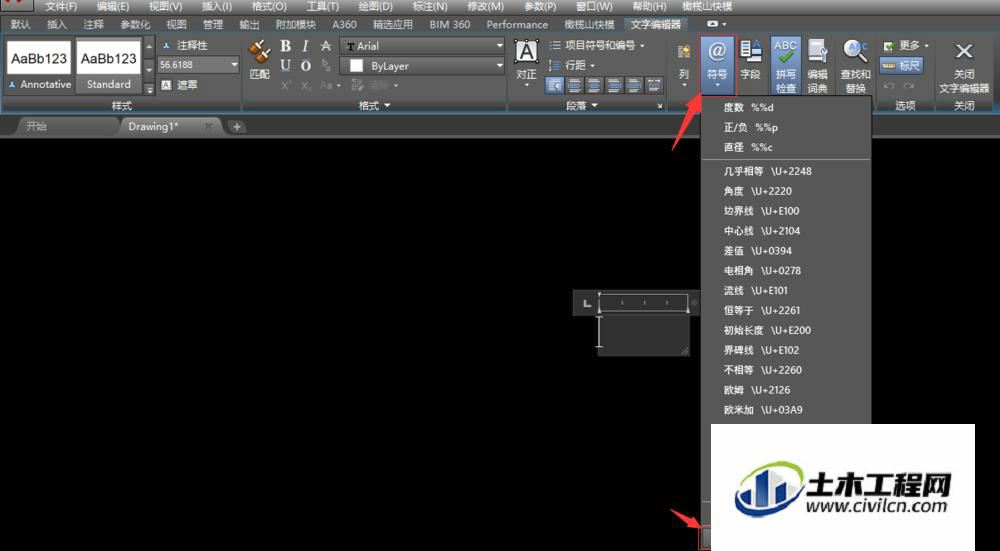
Task: Open the Edit (编辑) menu
Action: 113,6
